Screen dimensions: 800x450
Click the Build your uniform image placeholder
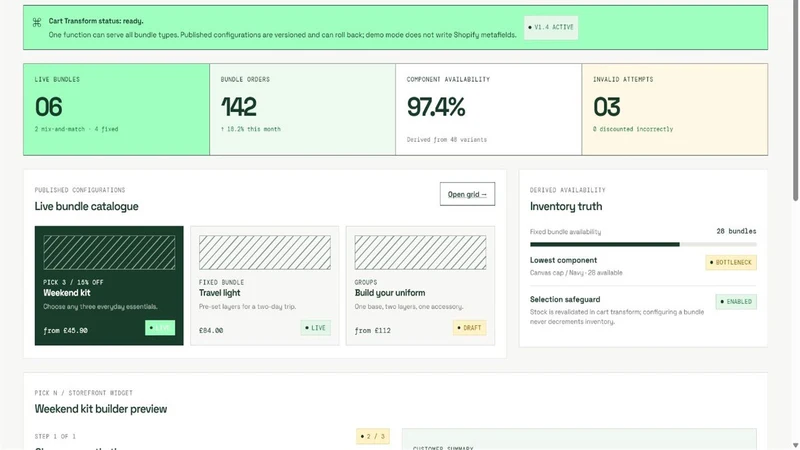(420, 253)
